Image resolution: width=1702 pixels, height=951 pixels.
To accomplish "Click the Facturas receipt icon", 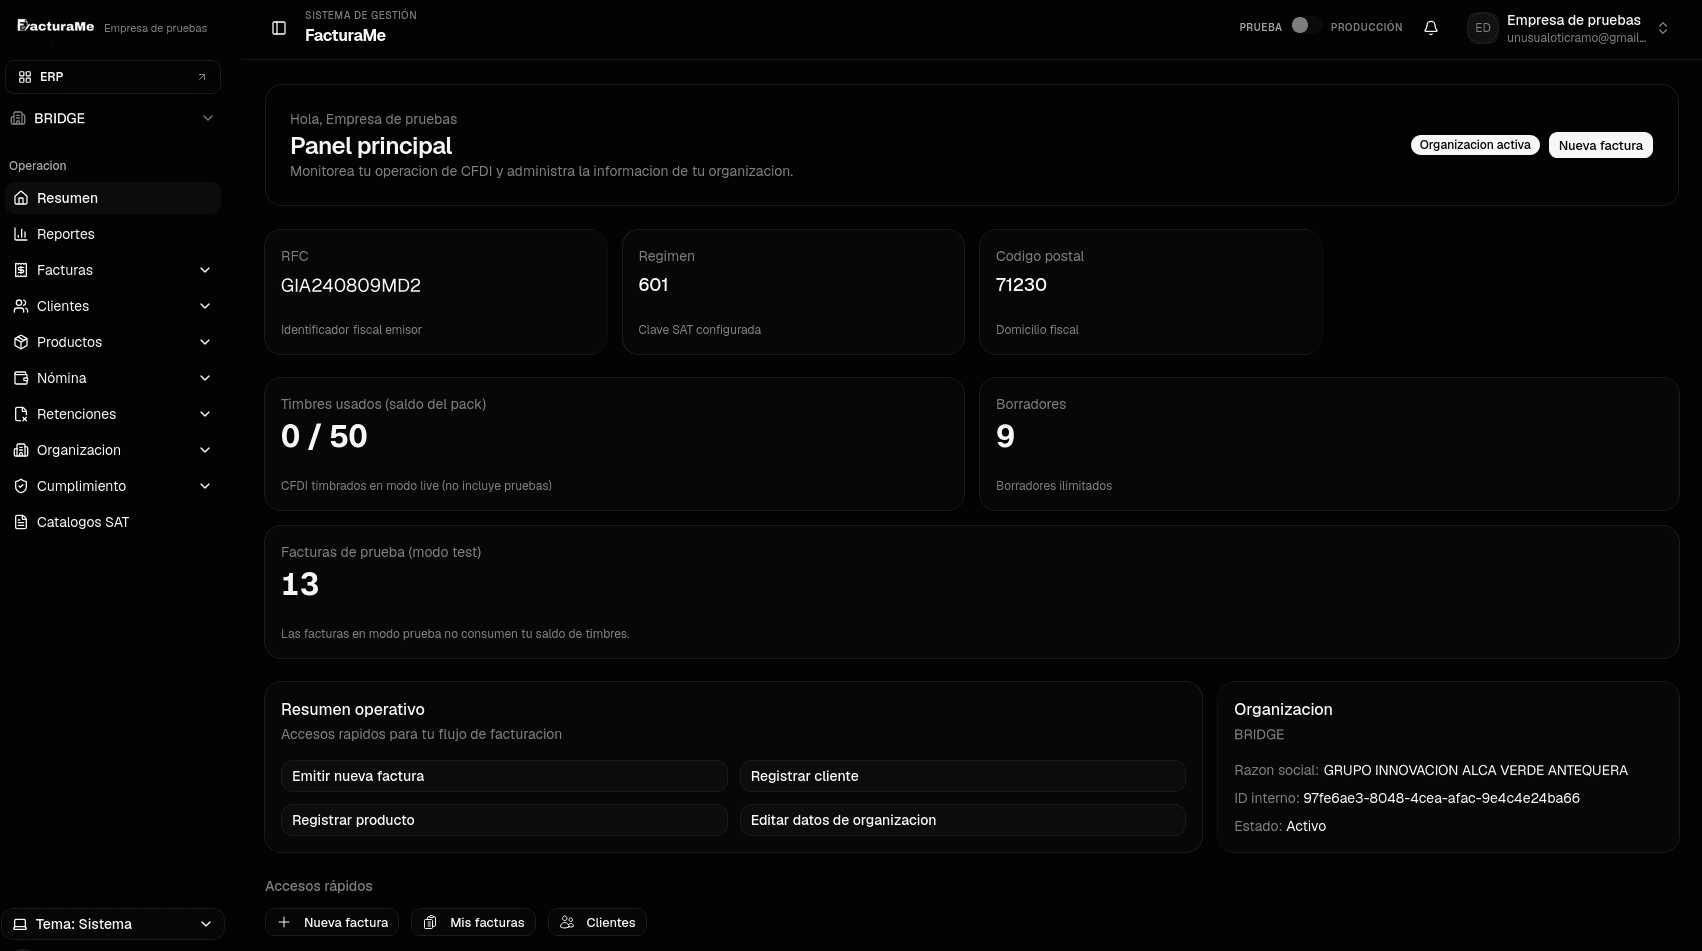I will click(x=21, y=270).
